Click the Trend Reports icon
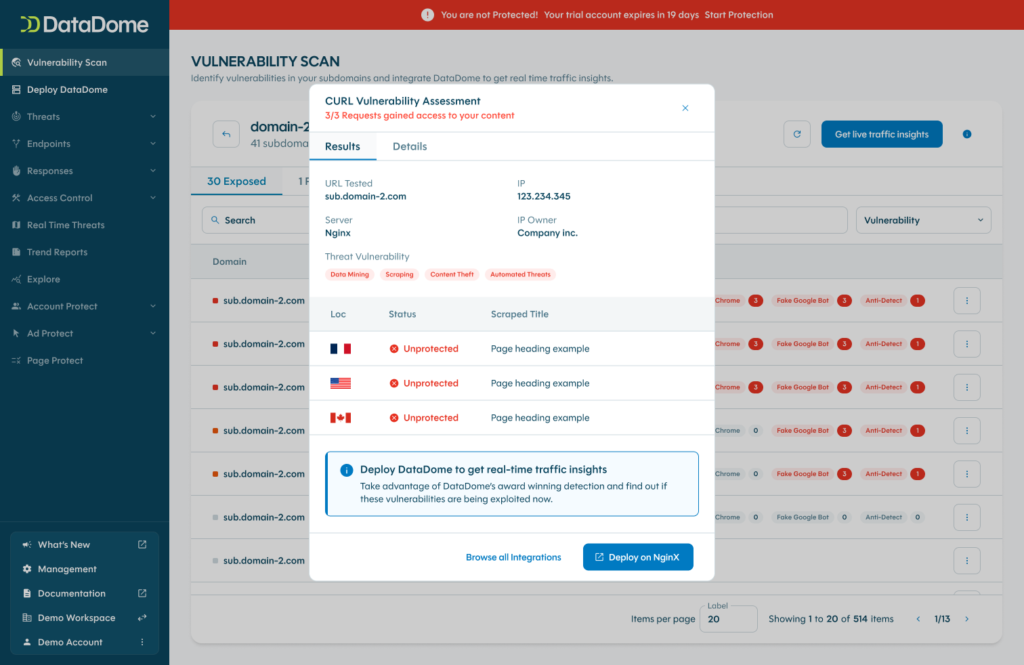Viewport: 1024px width, 665px height. point(16,252)
